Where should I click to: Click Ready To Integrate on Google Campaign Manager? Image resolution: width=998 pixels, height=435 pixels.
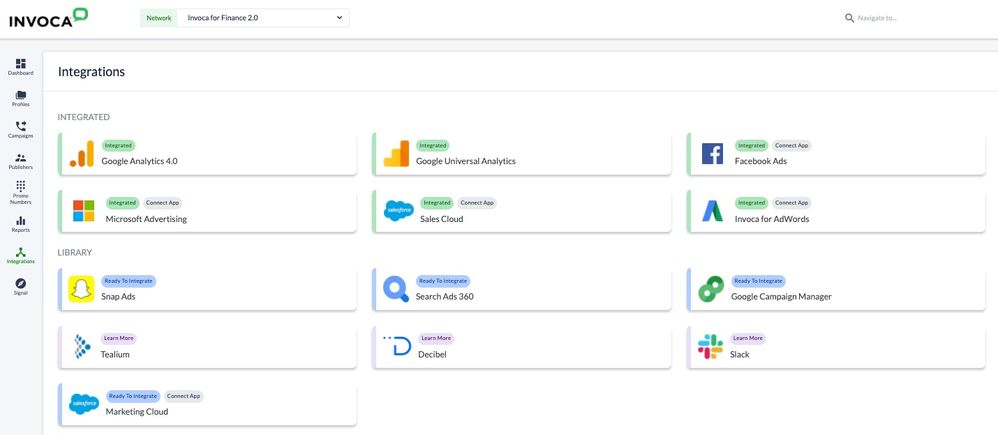(758, 281)
